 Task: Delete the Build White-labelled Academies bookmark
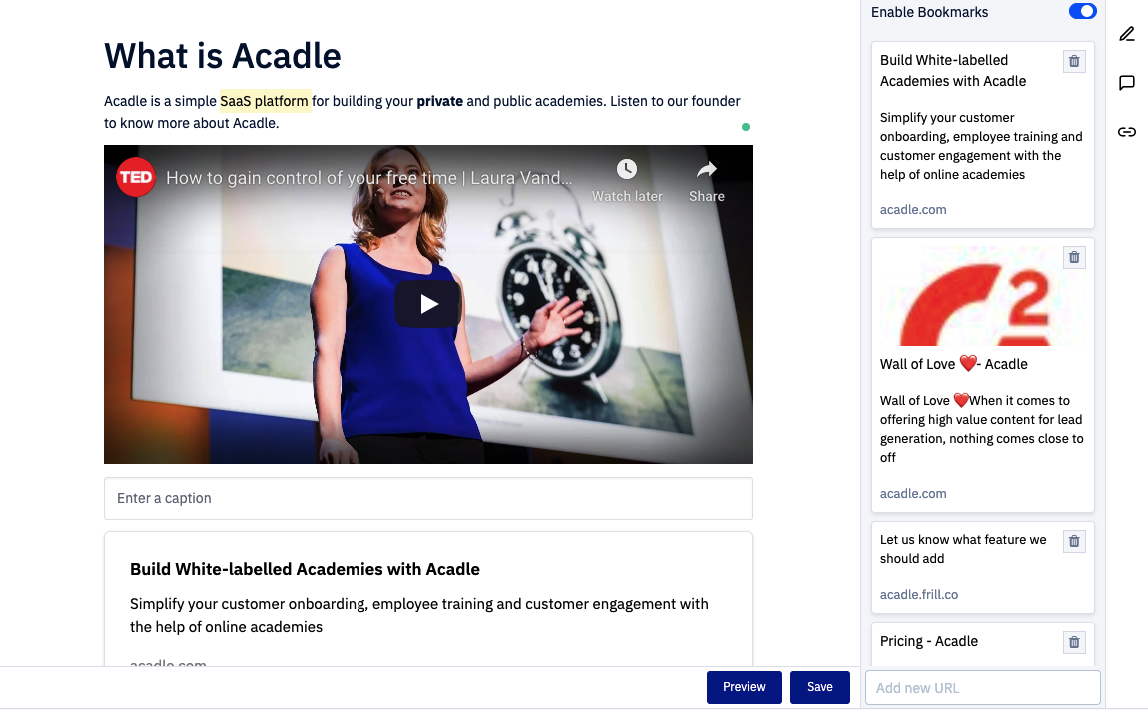[1073, 61]
